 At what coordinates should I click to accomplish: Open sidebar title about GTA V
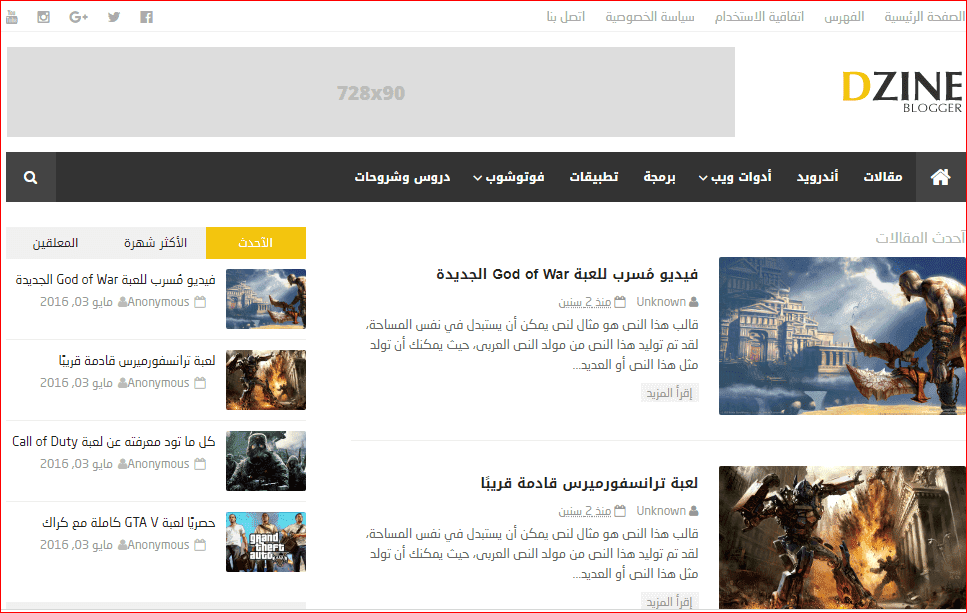click(128, 523)
